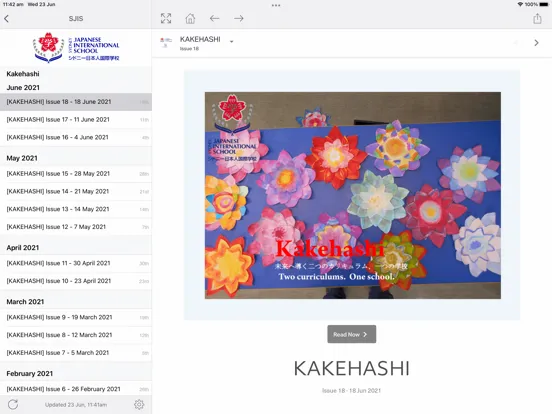Open the share icon
Image resolution: width=552 pixels, height=414 pixels.
coord(537,18)
